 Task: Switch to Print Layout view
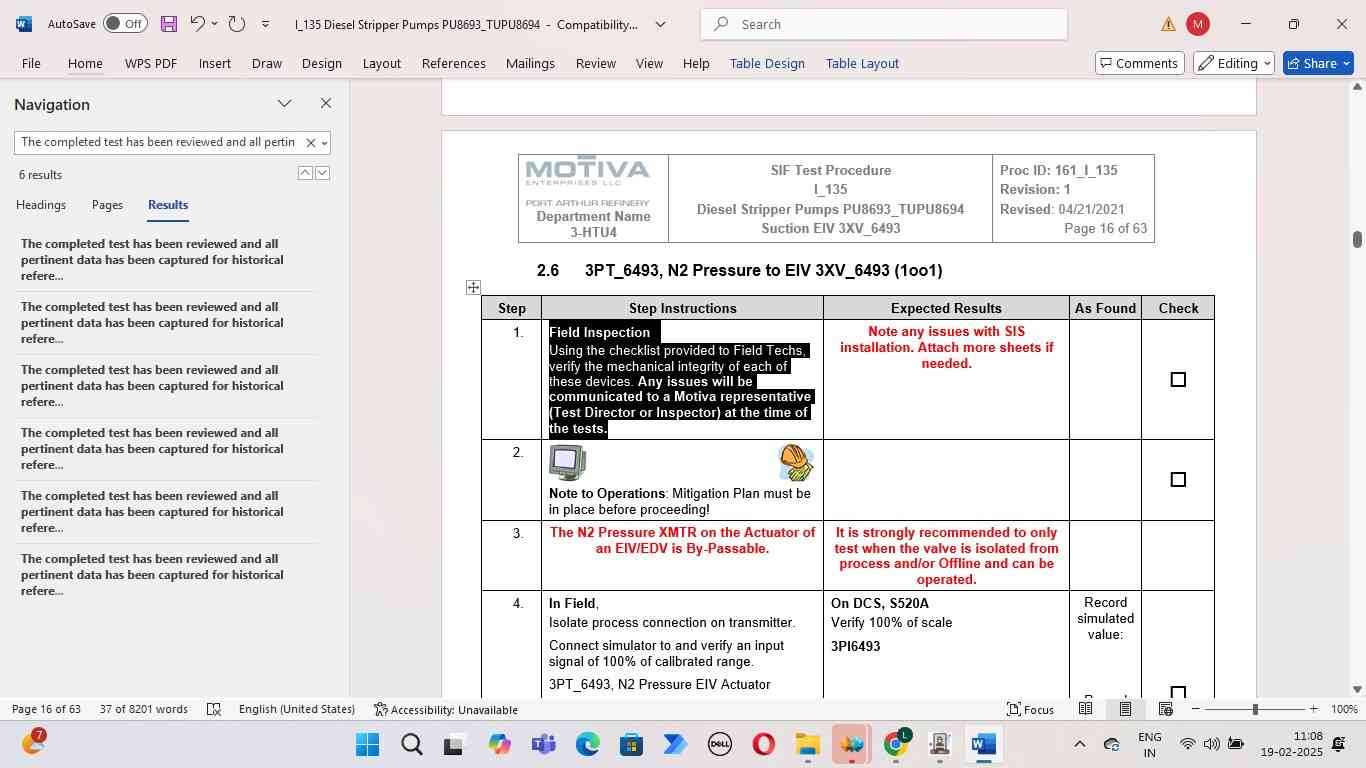pyautogui.click(x=1125, y=709)
